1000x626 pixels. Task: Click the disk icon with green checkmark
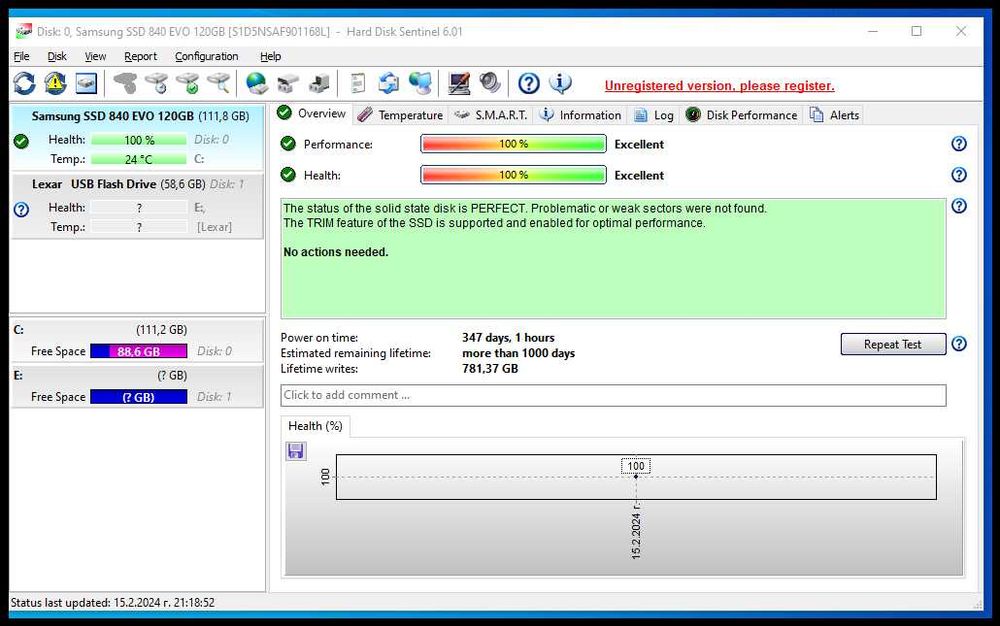tap(188, 84)
